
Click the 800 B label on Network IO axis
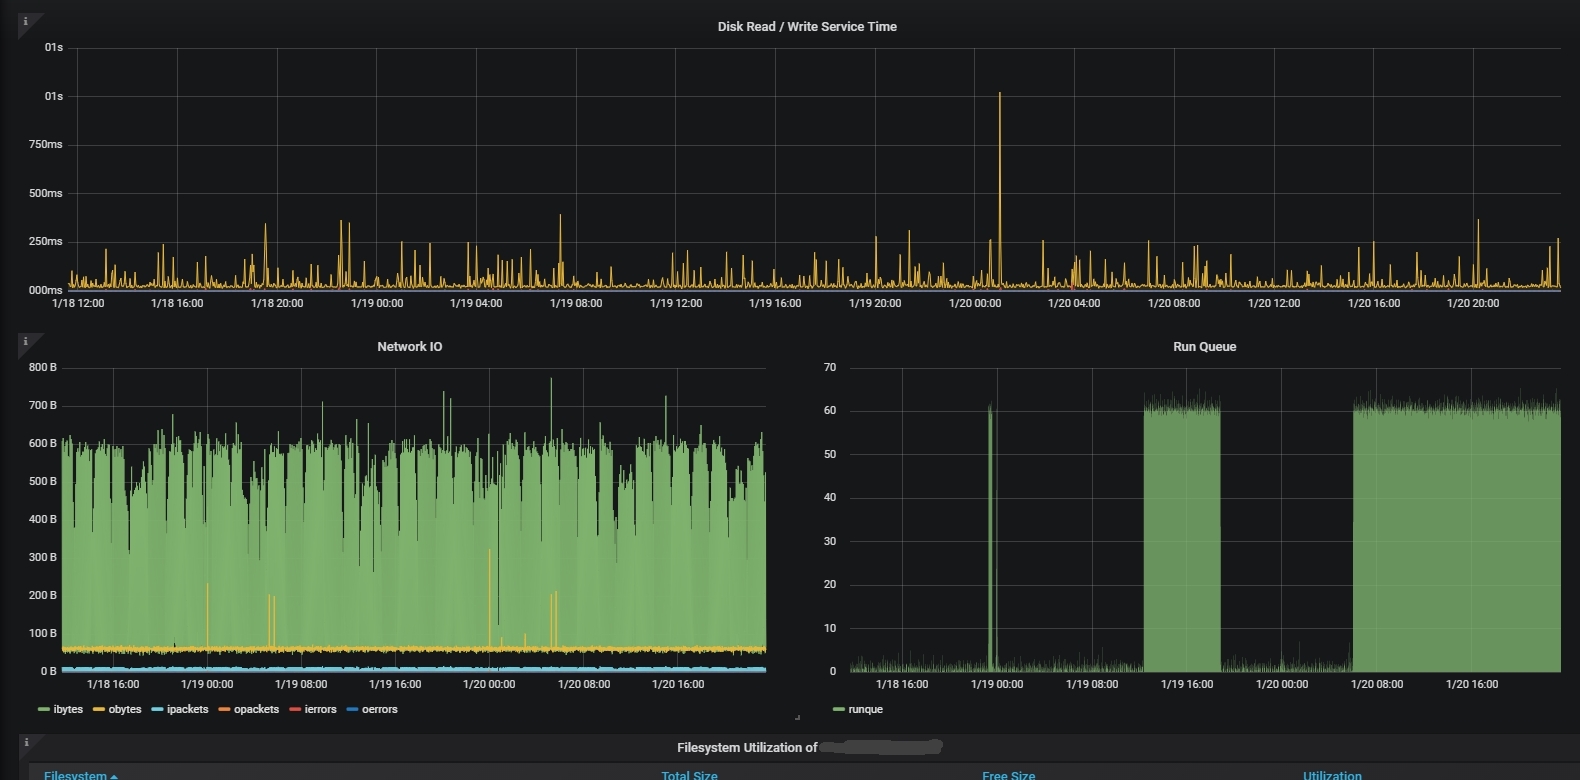click(x=43, y=367)
